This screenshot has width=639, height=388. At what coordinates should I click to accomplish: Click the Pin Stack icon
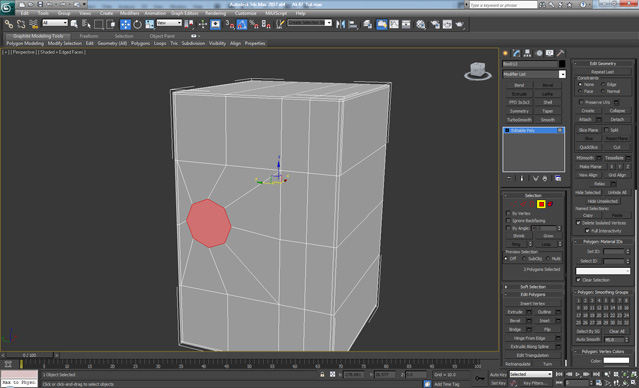point(509,179)
